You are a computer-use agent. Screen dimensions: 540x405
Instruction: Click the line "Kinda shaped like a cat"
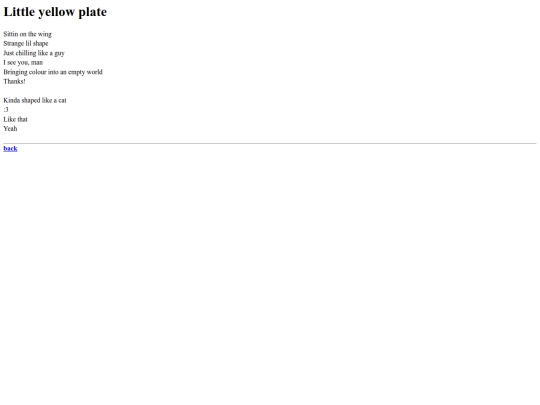point(35,100)
